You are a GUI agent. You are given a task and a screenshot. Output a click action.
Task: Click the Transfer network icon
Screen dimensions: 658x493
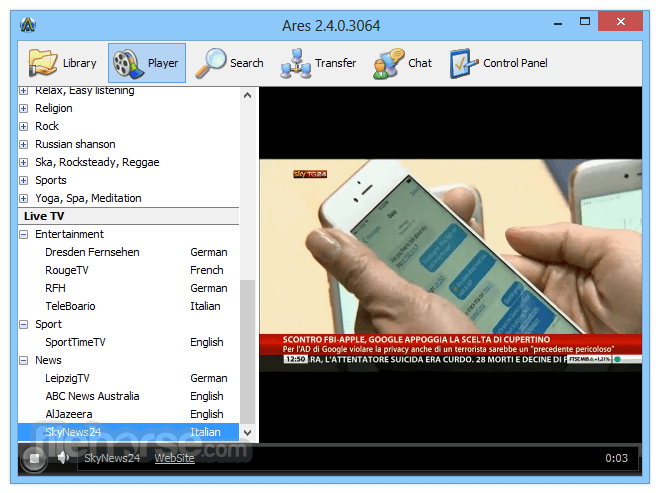(296, 63)
